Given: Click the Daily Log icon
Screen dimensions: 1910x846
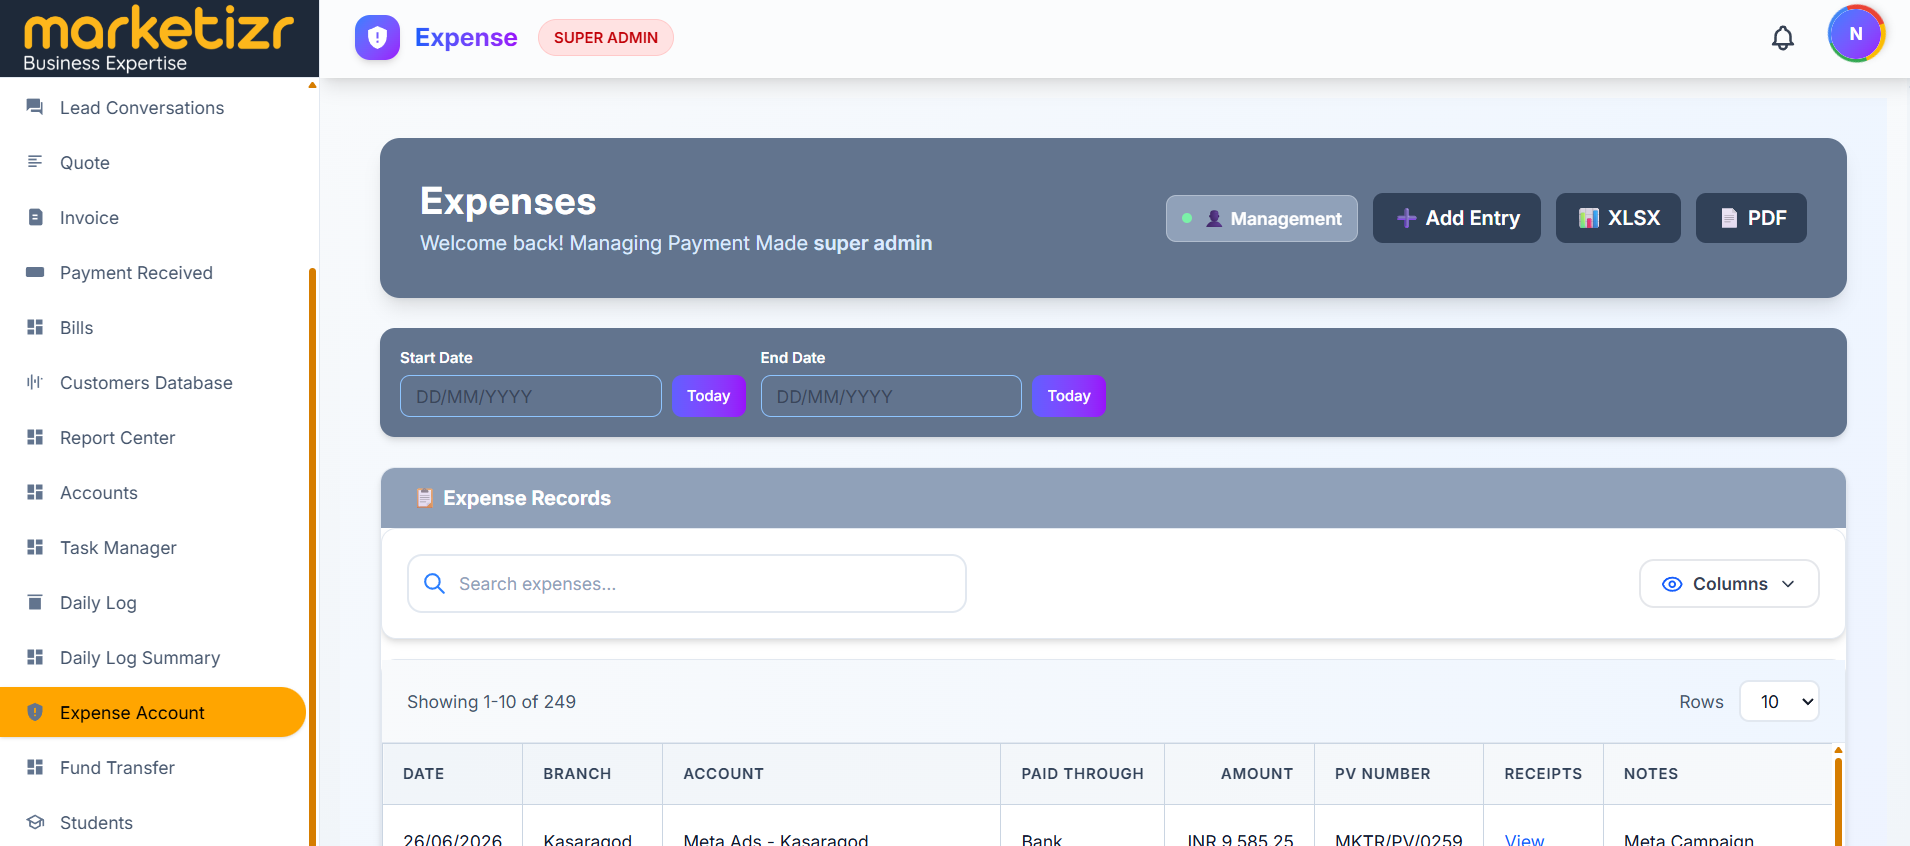Looking at the screenshot, I should [35, 602].
